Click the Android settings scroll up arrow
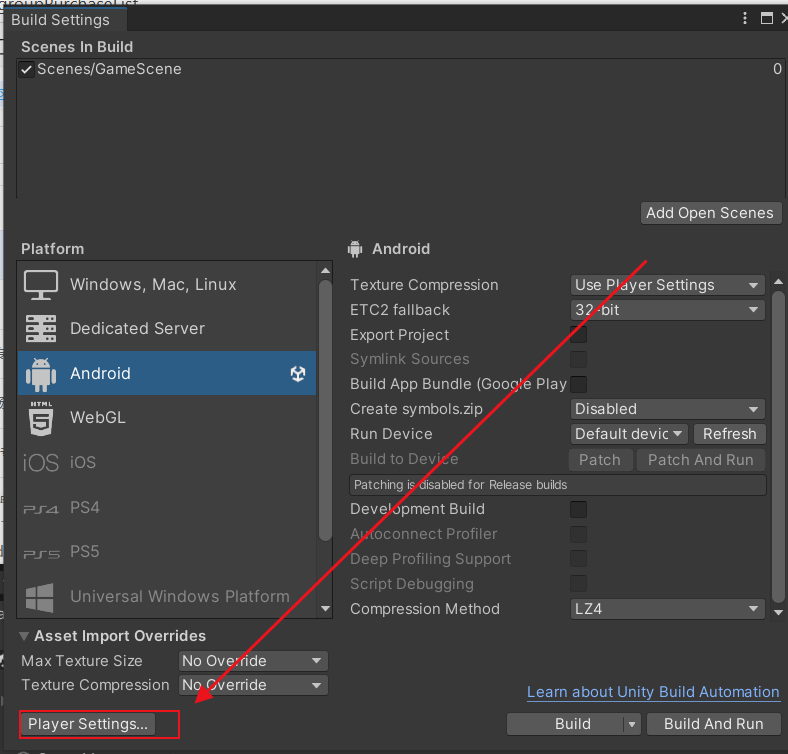Screen dimensions: 788x754 pyautogui.click(x=778, y=281)
